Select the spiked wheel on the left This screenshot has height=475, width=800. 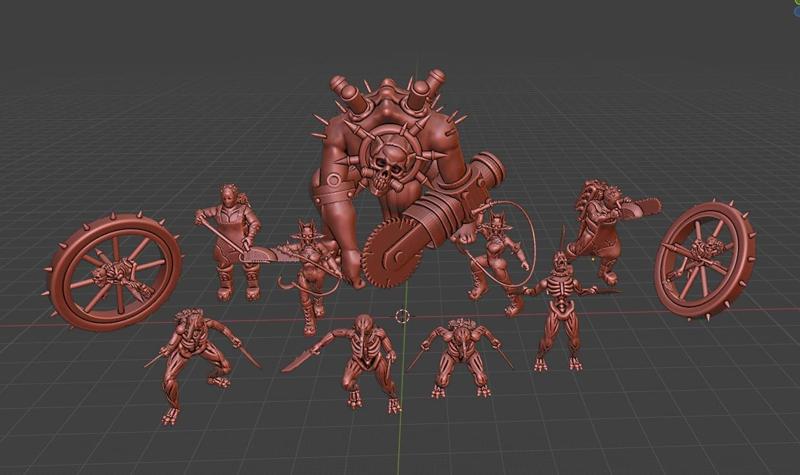point(114,272)
